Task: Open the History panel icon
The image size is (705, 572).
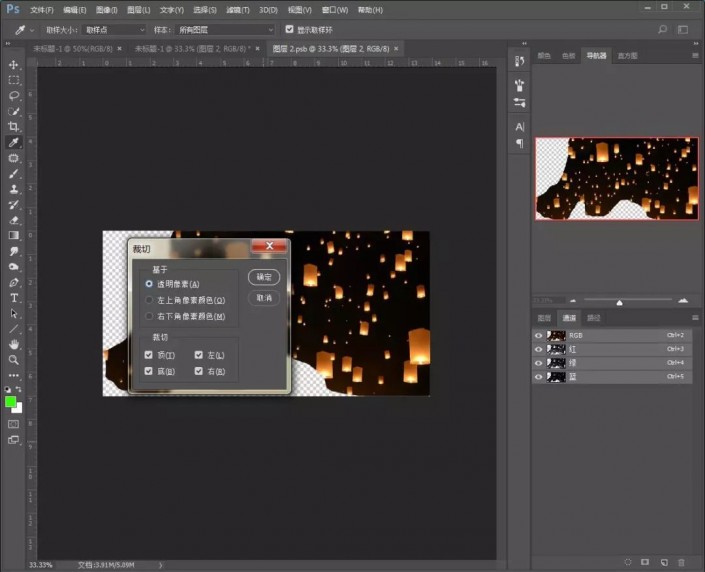Action: tap(519, 61)
